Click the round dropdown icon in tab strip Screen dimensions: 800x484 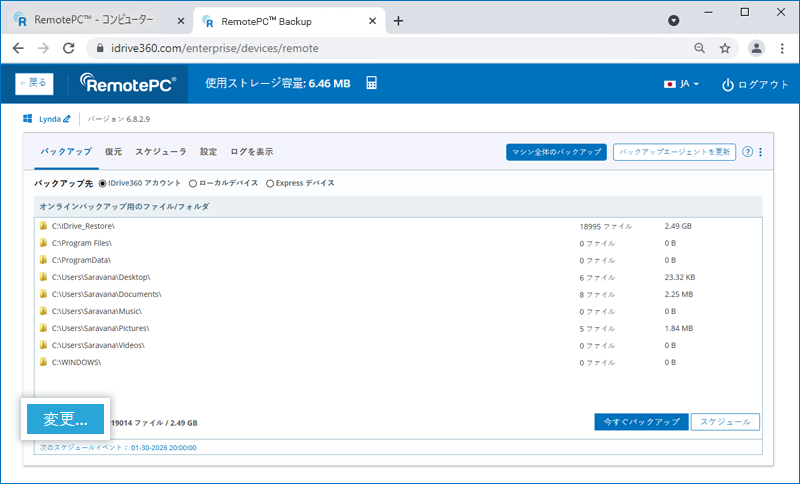click(673, 20)
